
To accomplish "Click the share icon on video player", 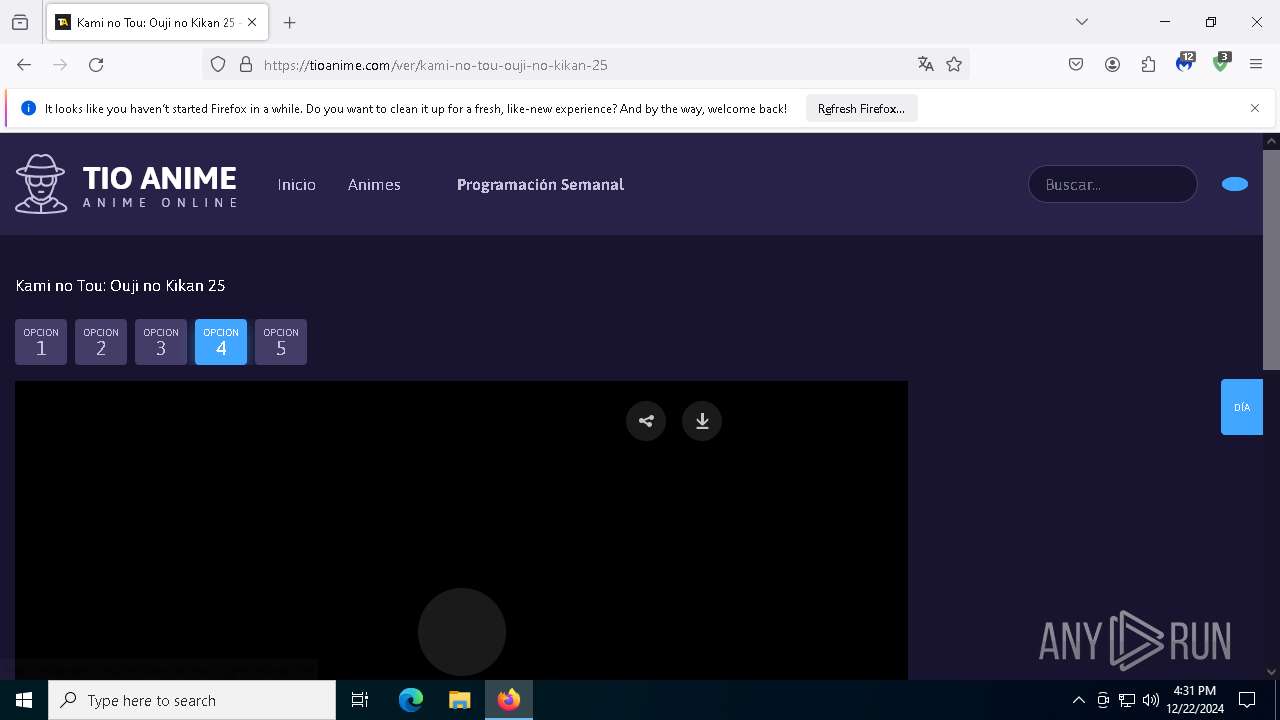I will 646,421.
